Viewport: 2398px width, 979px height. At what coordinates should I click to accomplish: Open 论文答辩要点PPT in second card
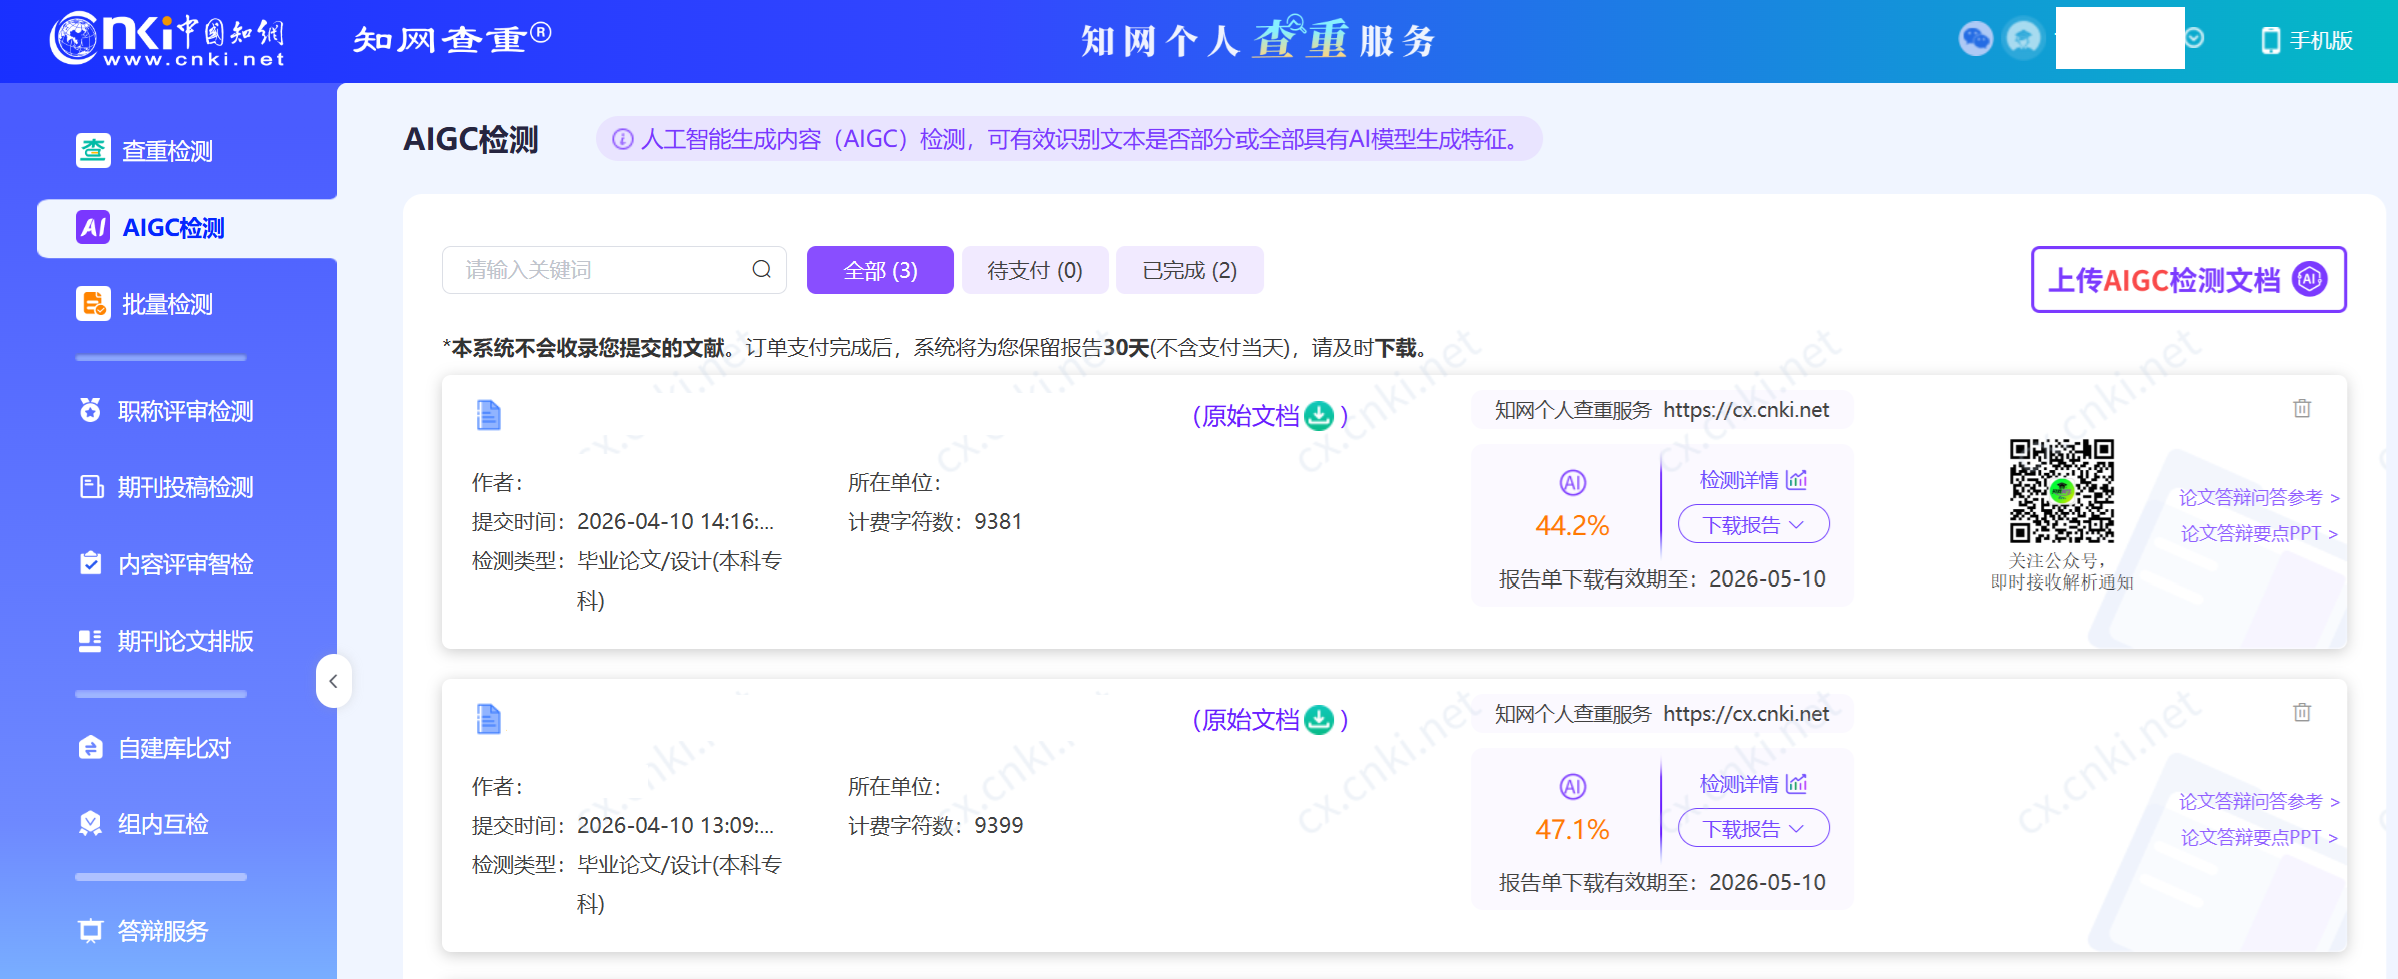[2259, 837]
